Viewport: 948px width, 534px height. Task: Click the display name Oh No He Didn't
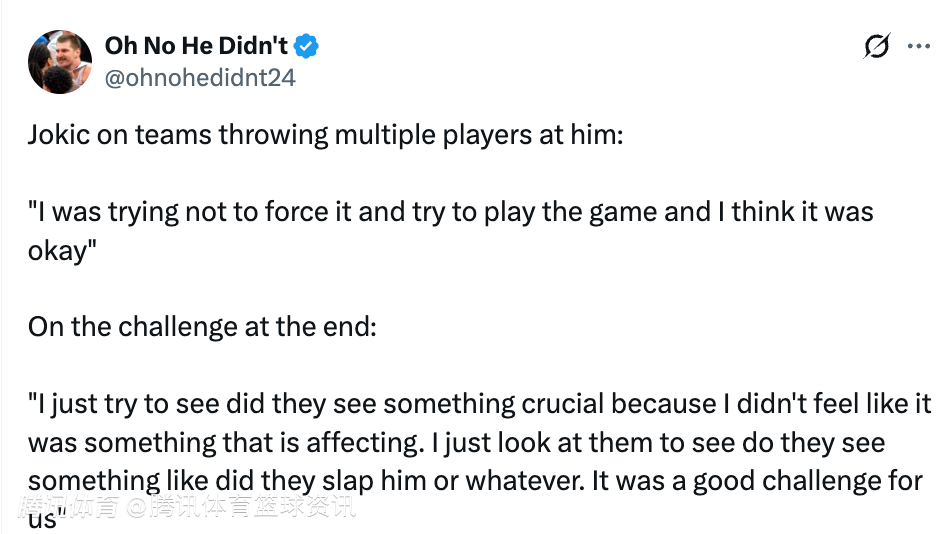tap(196, 45)
